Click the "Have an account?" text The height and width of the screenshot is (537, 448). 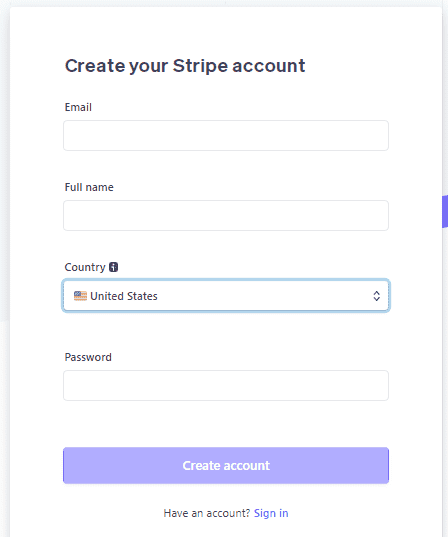[207, 513]
